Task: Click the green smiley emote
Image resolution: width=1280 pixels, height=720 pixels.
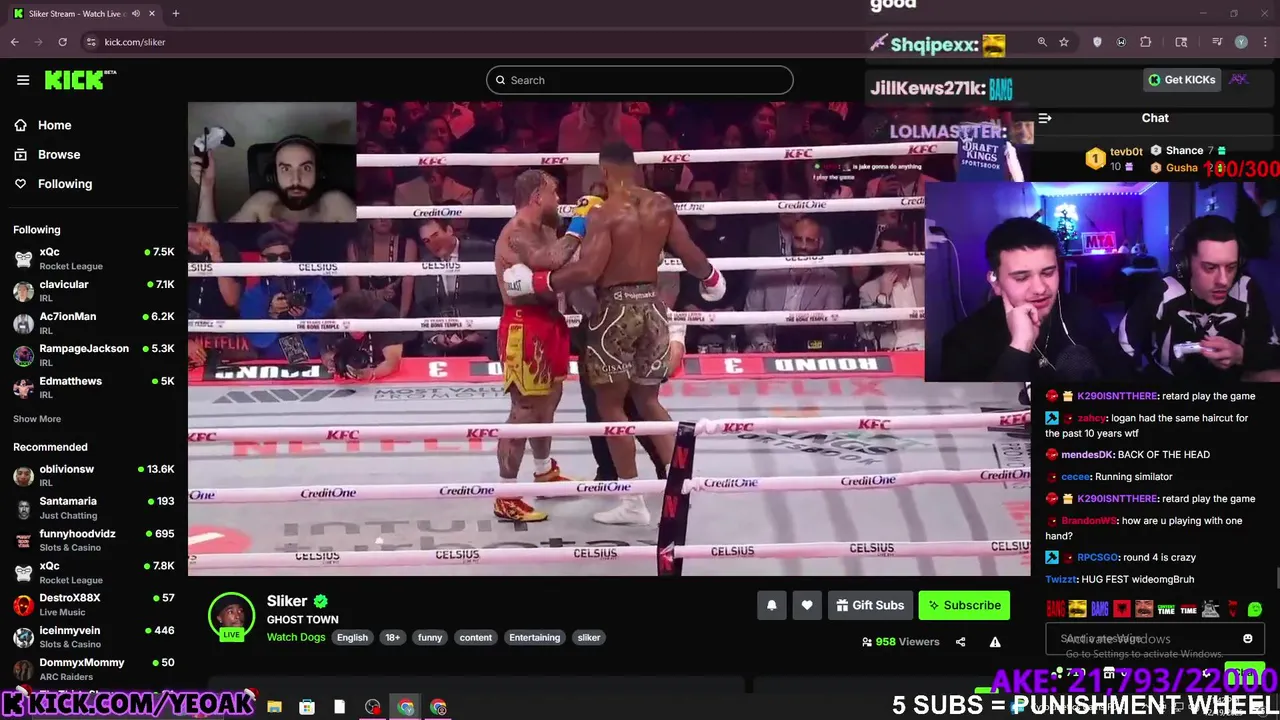Action: coord(1255,609)
